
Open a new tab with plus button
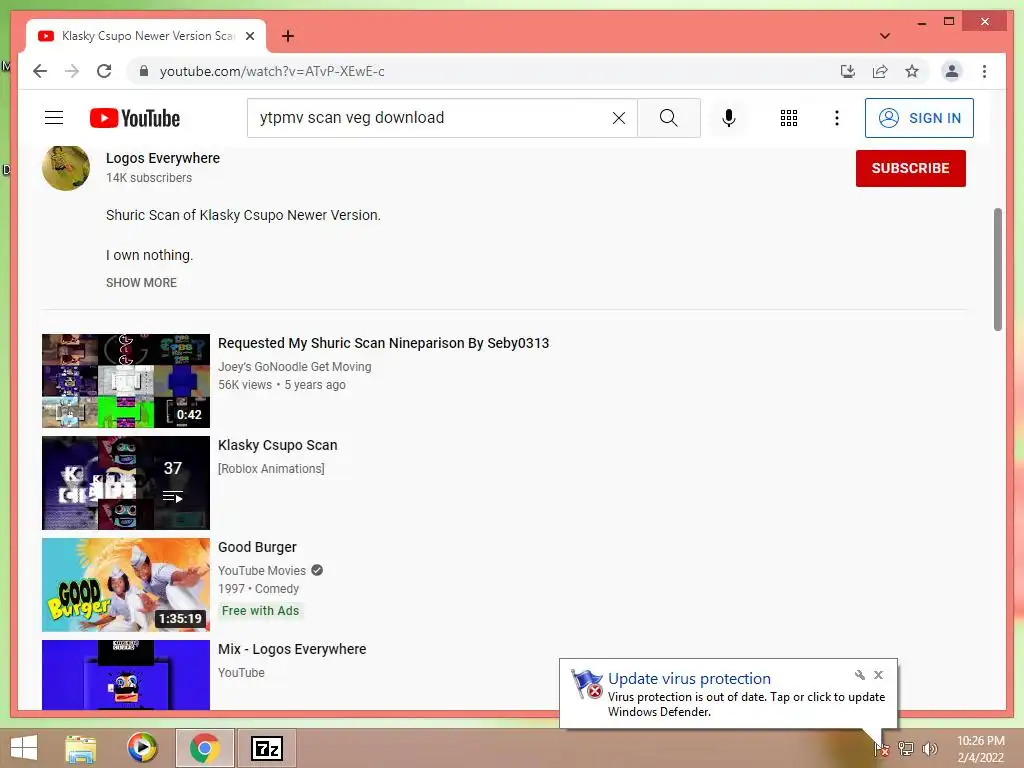288,36
